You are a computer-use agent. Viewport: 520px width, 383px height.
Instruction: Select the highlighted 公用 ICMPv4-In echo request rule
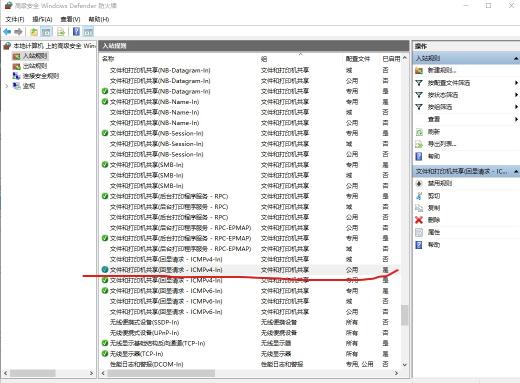(166, 270)
